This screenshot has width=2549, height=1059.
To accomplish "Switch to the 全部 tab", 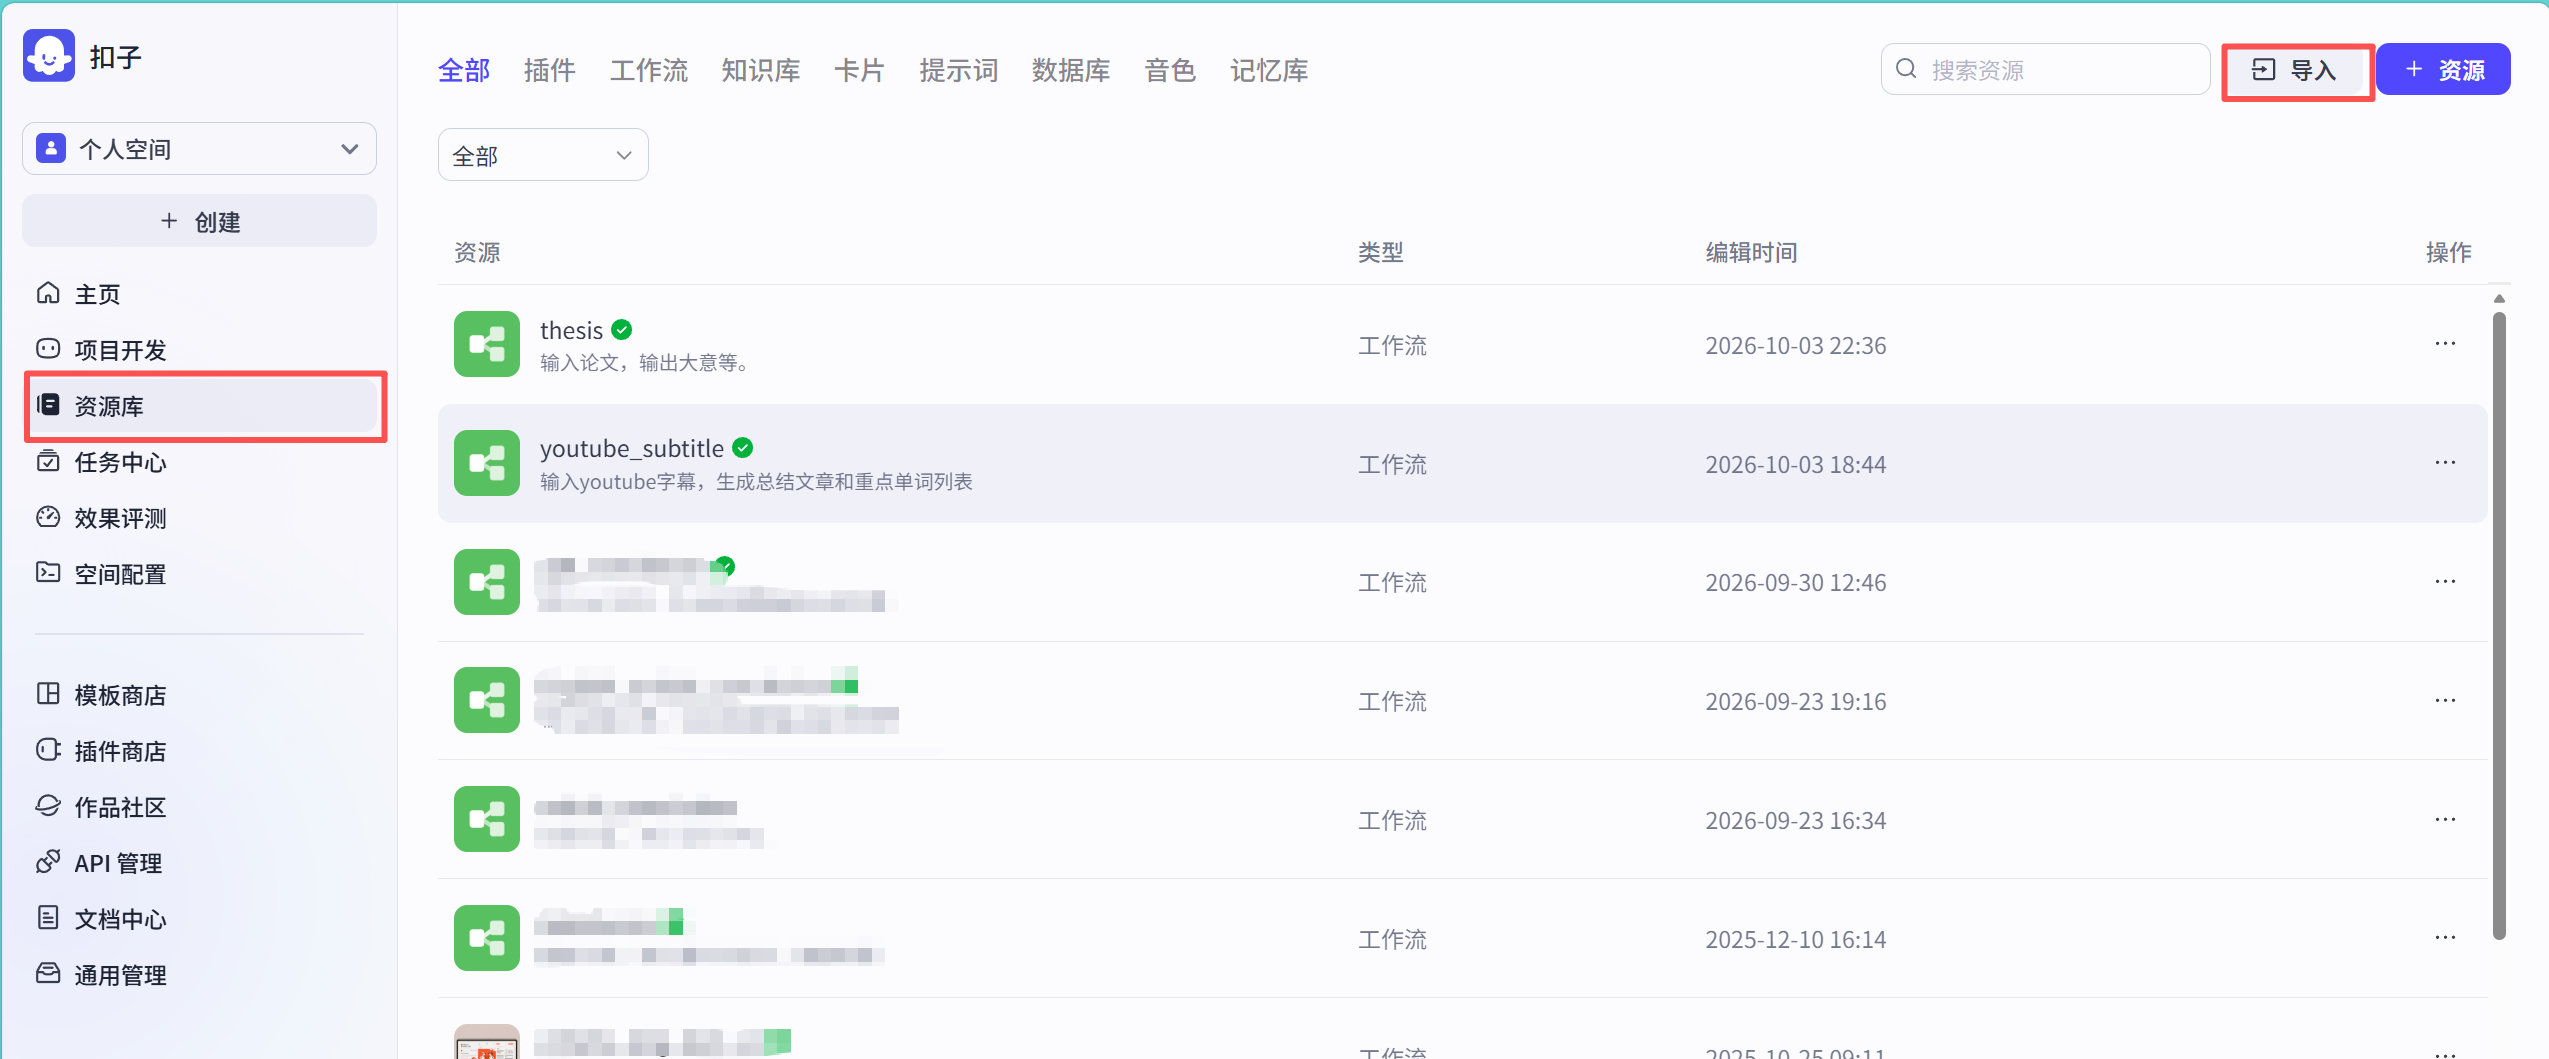I will 464,71.
